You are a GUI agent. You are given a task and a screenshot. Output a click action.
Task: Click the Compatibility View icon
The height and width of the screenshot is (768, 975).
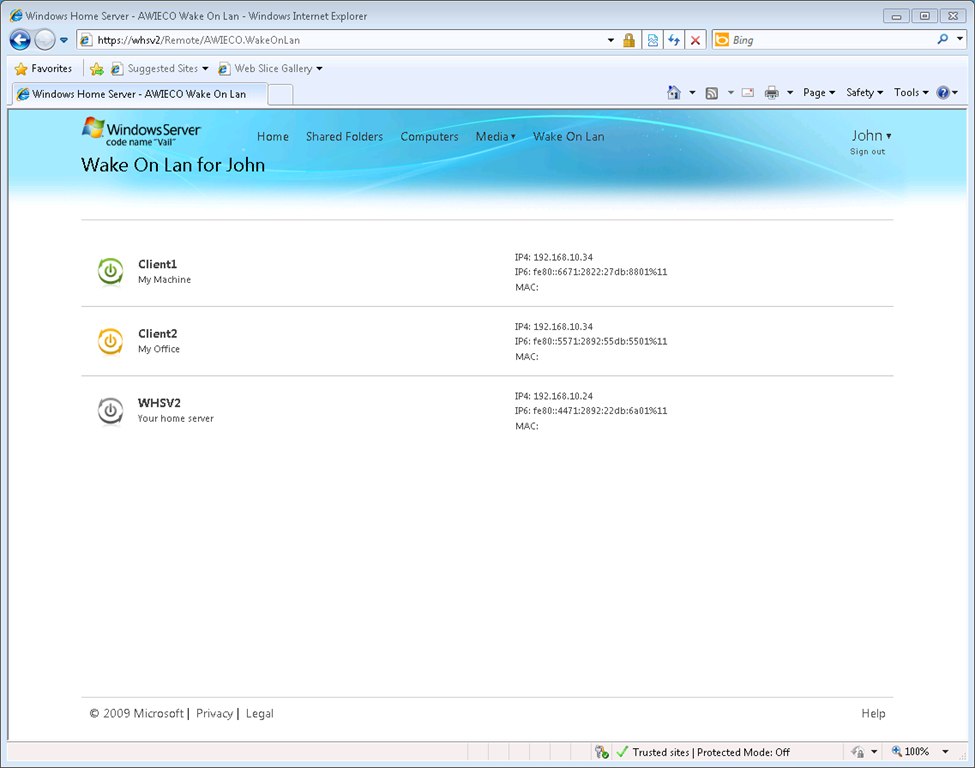652,40
